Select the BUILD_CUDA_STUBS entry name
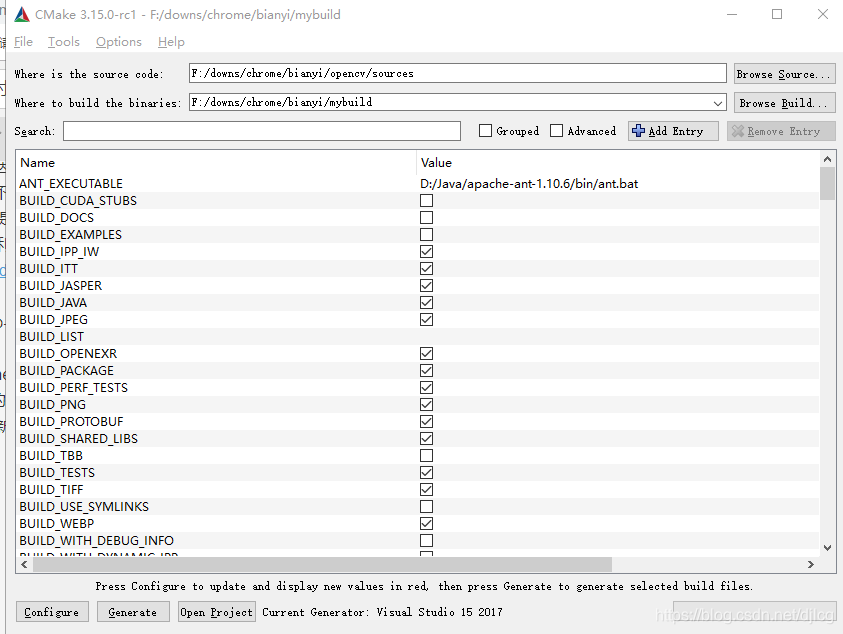The width and height of the screenshot is (843, 634). click(78, 201)
